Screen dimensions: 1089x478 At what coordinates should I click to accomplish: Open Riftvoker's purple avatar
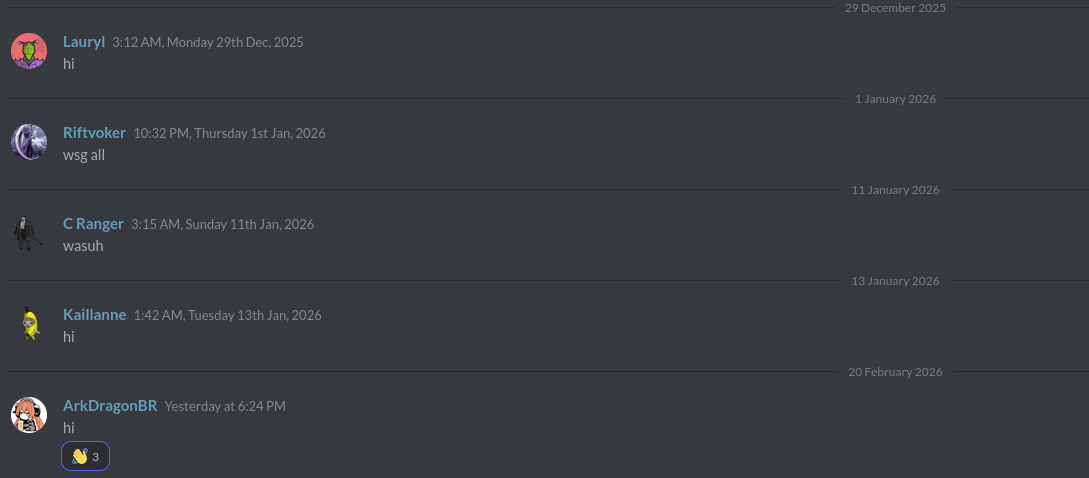pos(29,142)
